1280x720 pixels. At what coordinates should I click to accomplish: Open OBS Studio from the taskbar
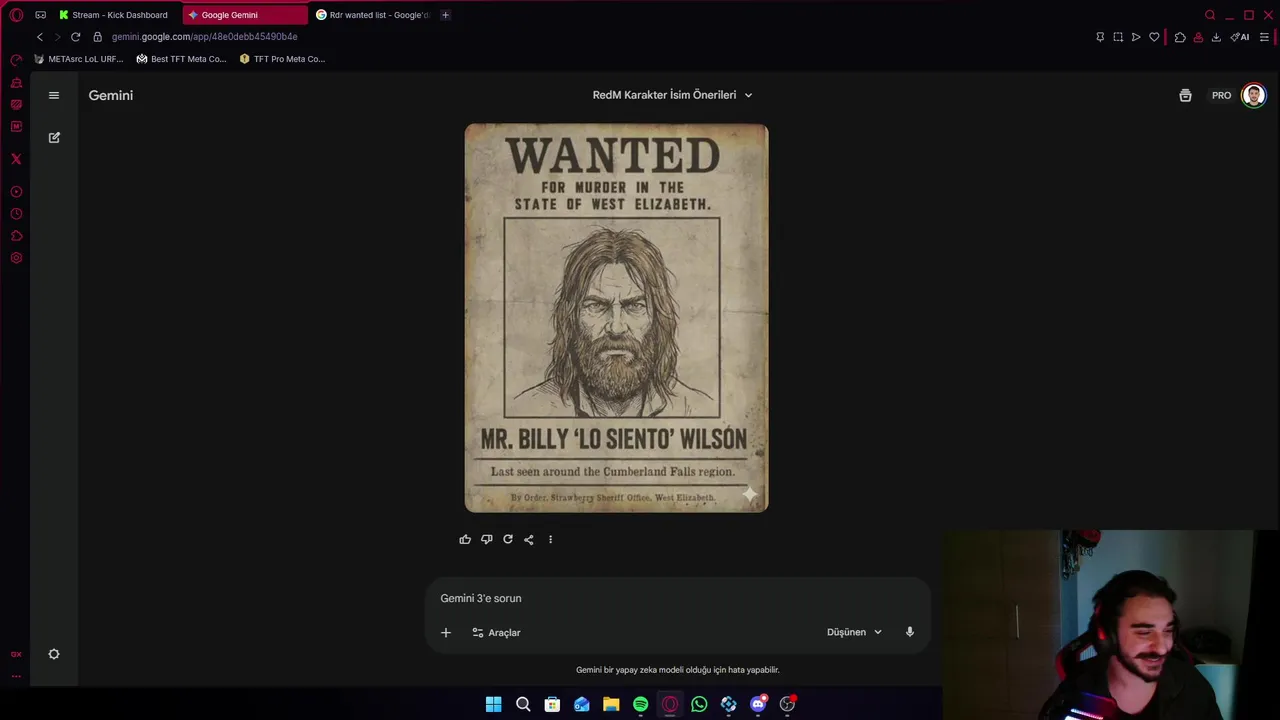(x=787, y=704)
